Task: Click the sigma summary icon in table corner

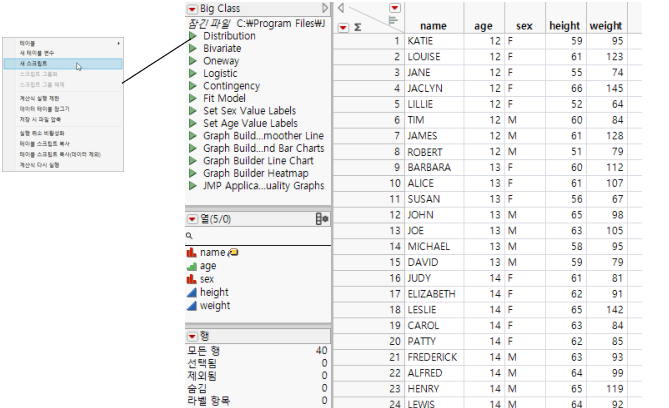Action: coord(358,27)
